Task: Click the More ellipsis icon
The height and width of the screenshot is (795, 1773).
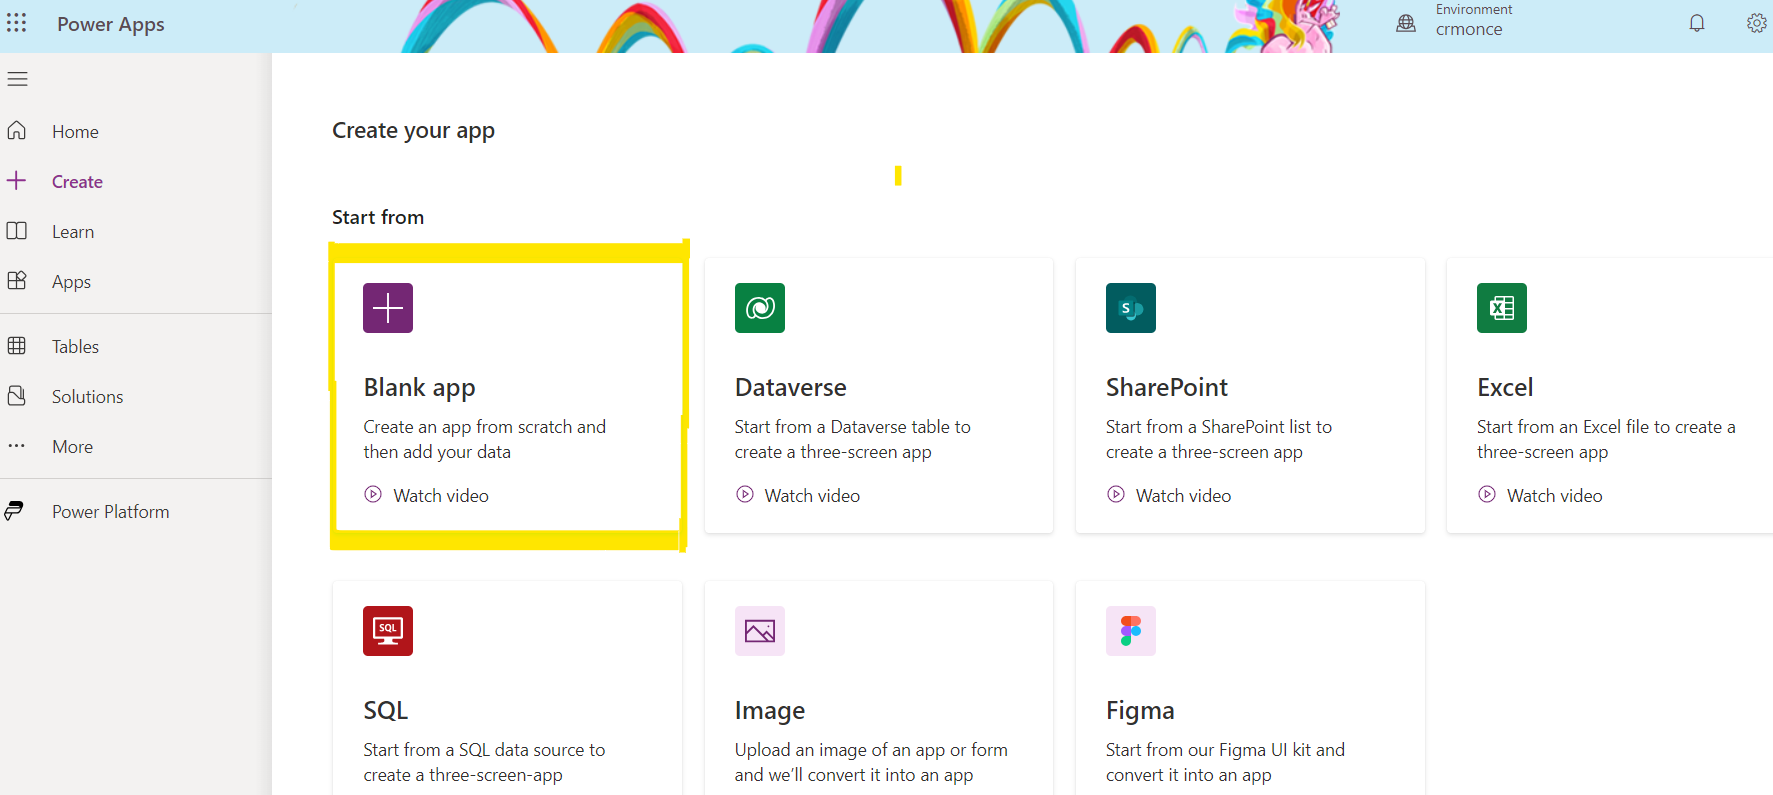Action: point(17,446)
